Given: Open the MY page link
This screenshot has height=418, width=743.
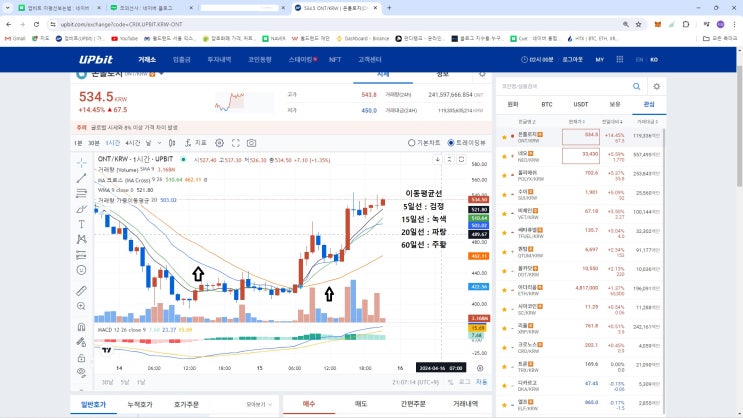Looking at the screenshot, I should point(599,59).
